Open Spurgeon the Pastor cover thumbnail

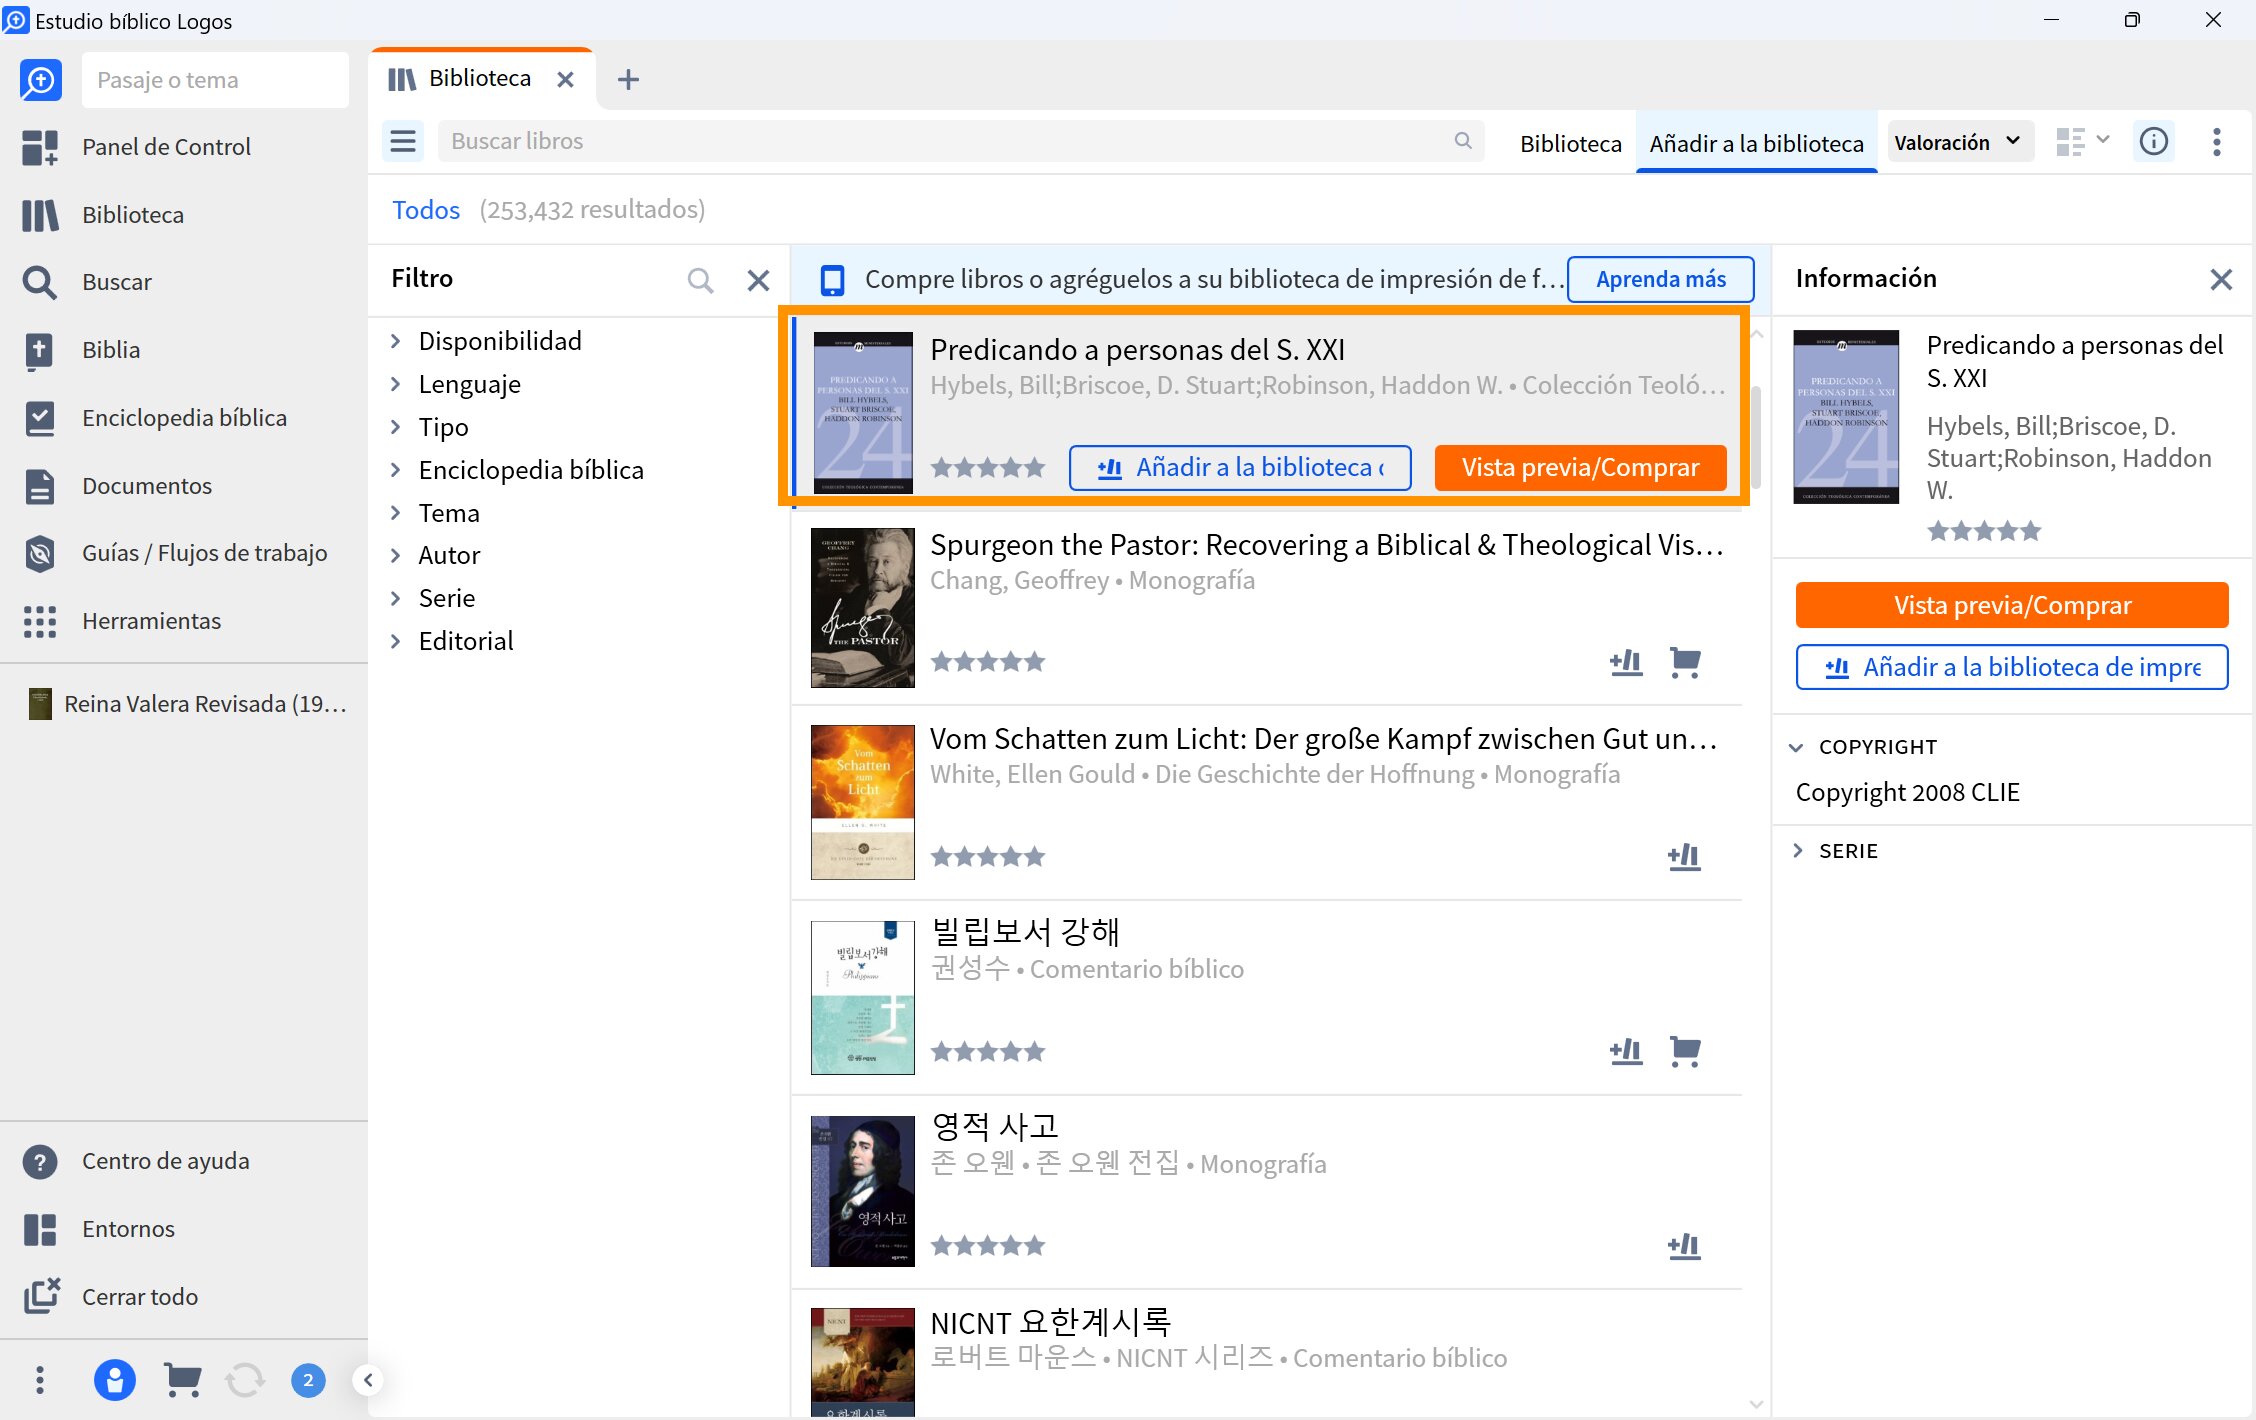click(x=862, y=608)
